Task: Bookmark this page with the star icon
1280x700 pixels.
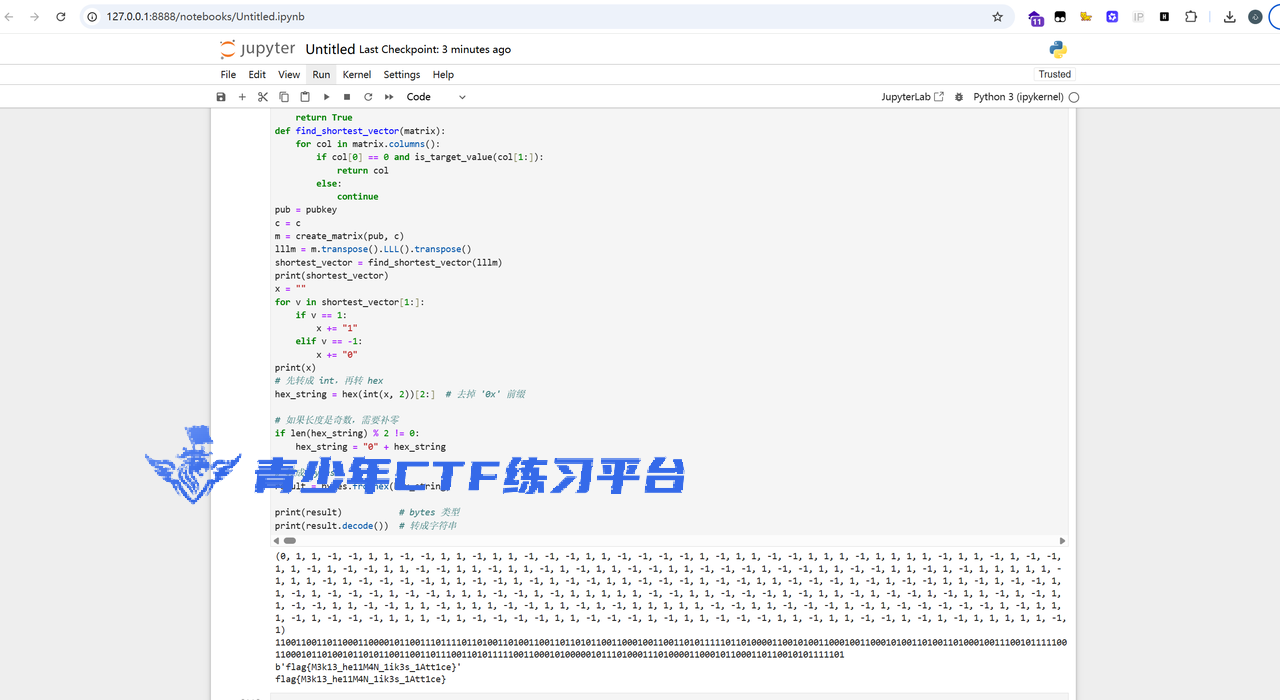Action: (997, 17)
